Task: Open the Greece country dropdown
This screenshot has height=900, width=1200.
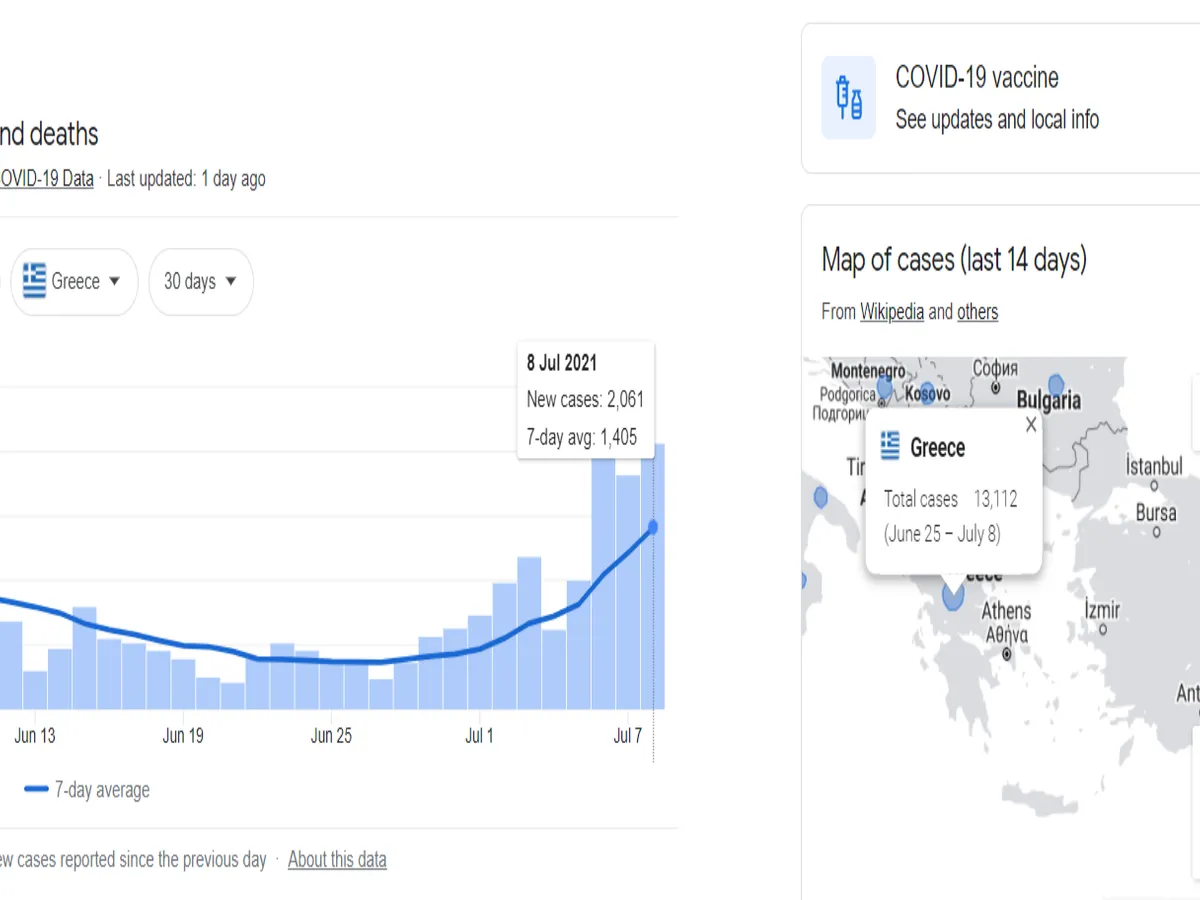Action: [x=73, y=282]
